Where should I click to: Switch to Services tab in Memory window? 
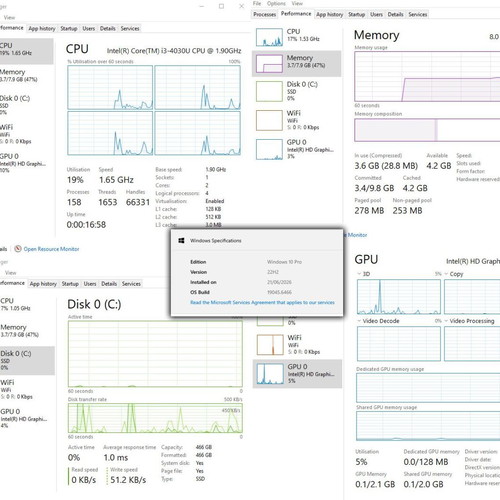pyautogui.click(x=418, y=14)
